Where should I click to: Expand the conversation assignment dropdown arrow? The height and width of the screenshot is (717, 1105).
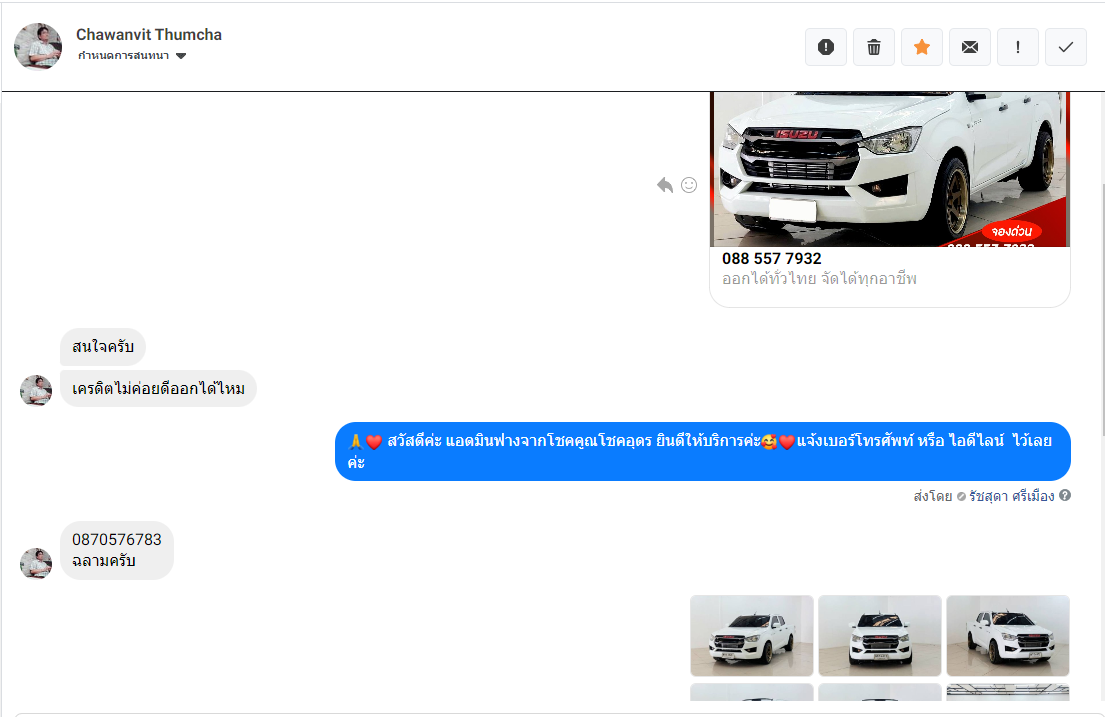181,56
